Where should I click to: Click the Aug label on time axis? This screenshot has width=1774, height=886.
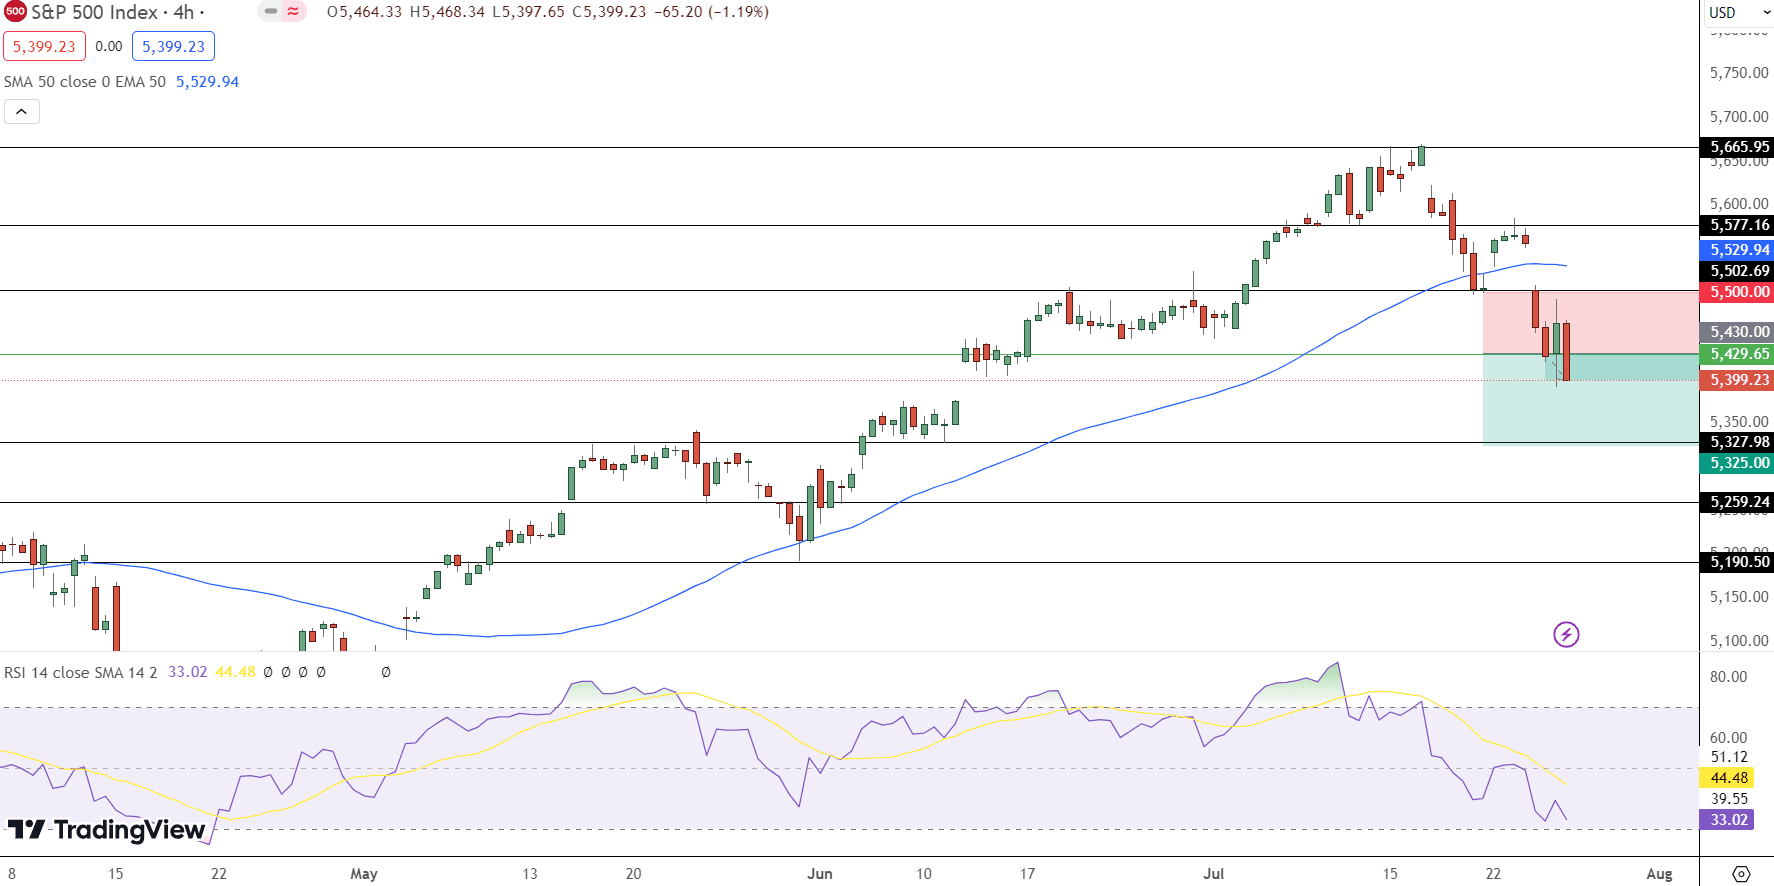coord(1660,874)
